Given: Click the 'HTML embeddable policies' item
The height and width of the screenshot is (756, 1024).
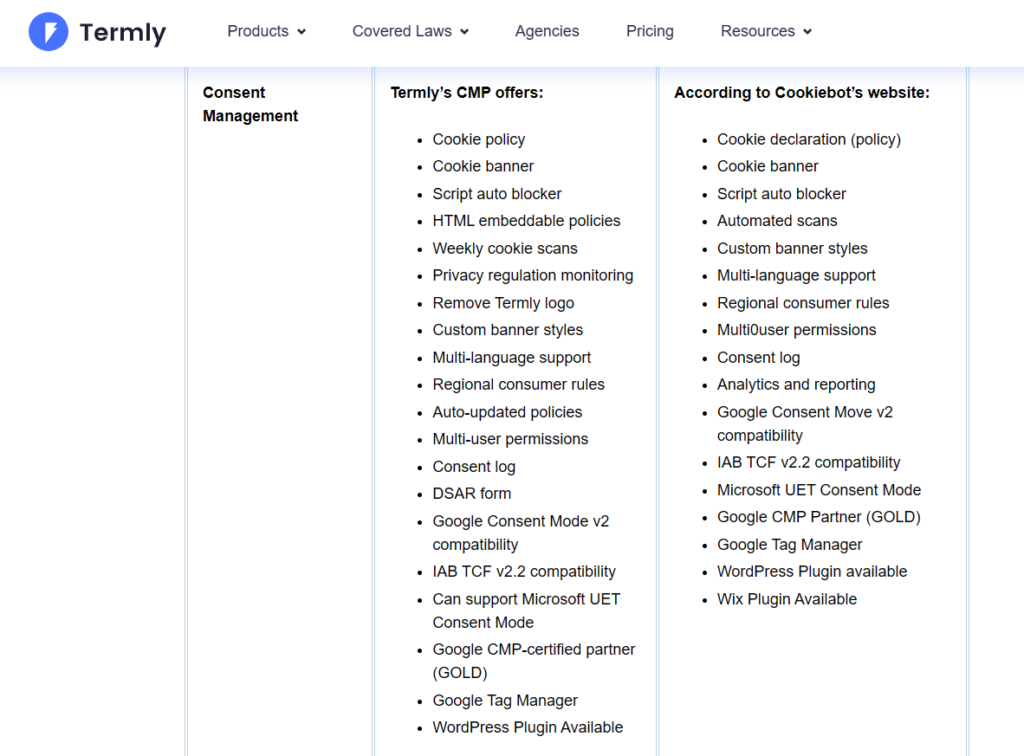Looking at the screenshot, I should click(526, 221).
